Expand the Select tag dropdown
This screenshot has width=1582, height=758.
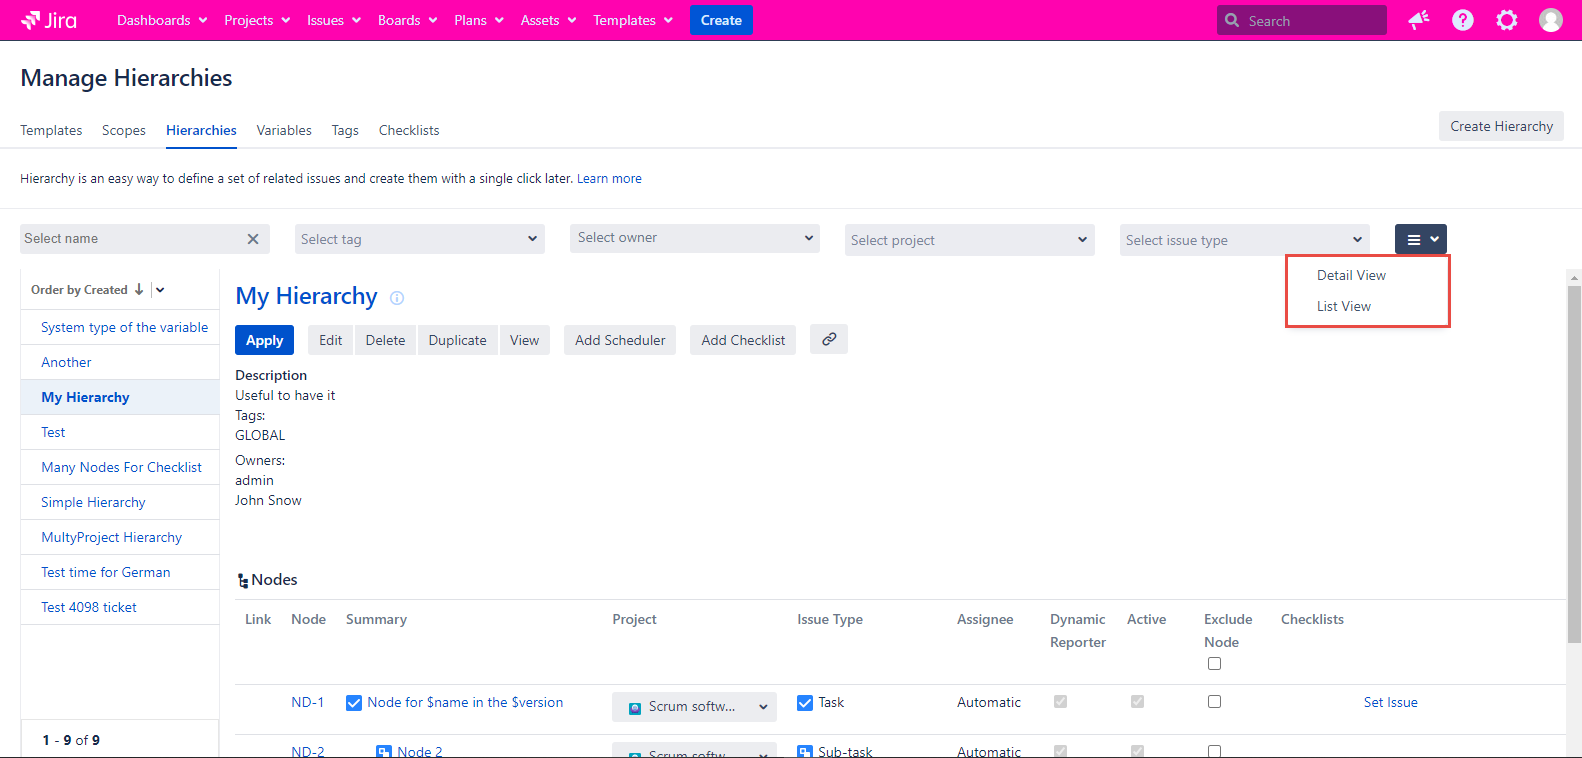420,239
